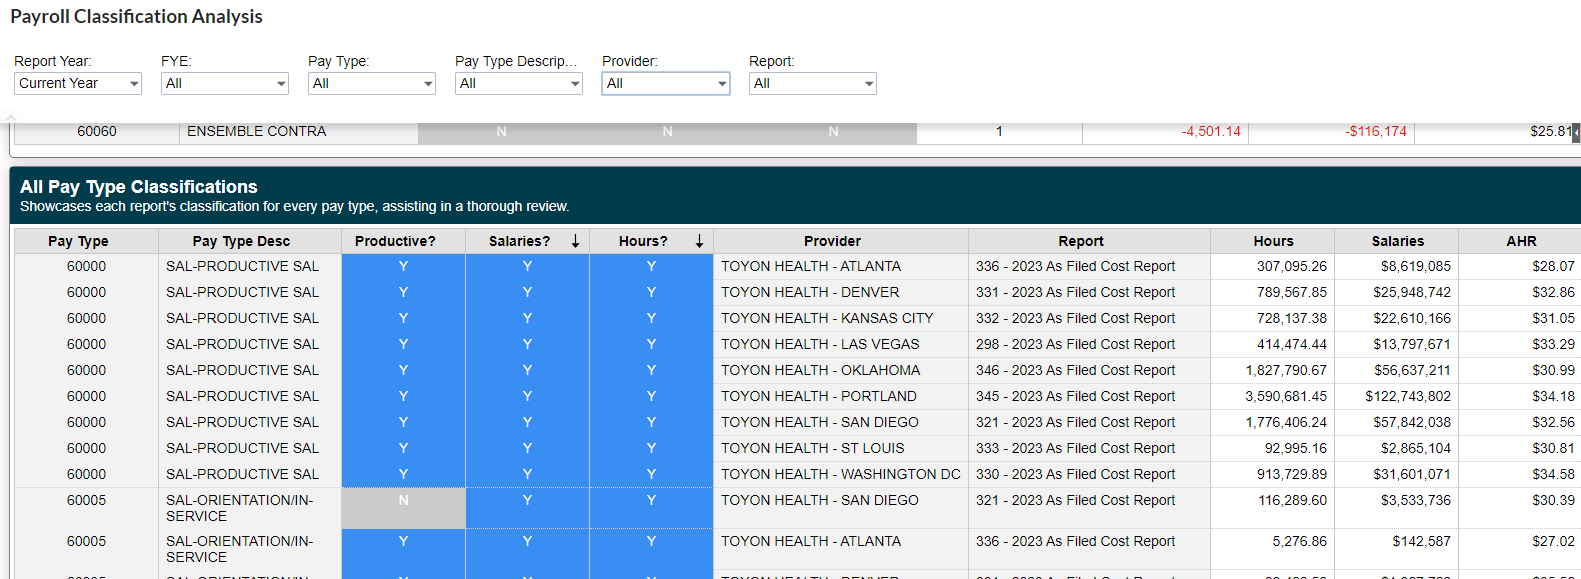Viewport: 1581px width, 579px height.
Task: Click the Pay Type Desc column header
Action: pyautogui.click(x=250, y=241)
